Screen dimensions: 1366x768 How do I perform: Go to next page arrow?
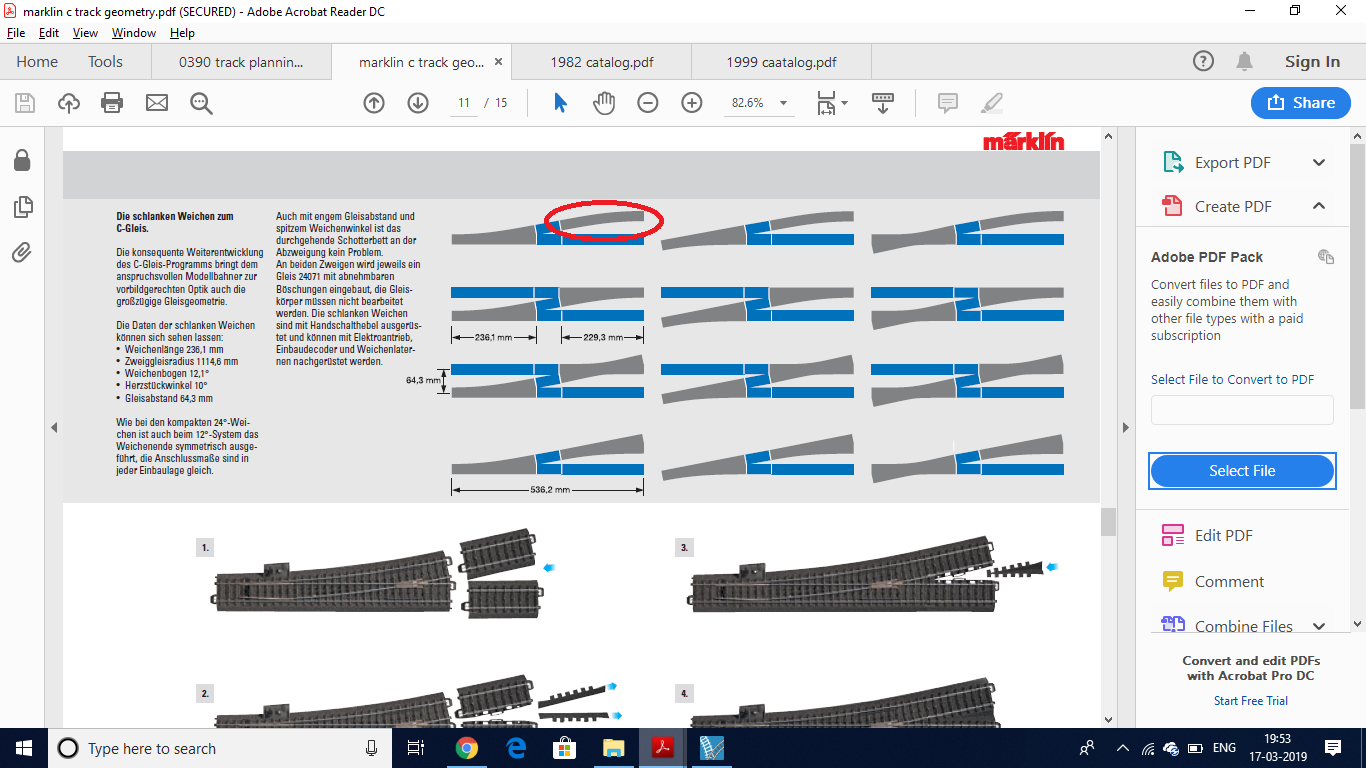click(418, 103)
